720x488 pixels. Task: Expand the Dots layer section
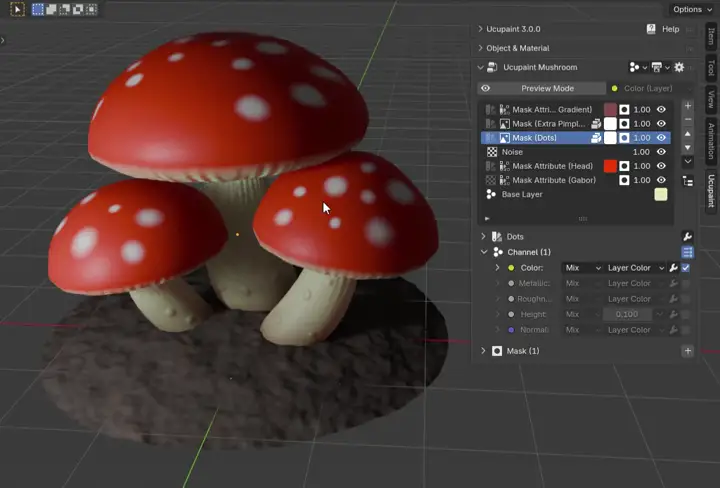click(483, 236)
